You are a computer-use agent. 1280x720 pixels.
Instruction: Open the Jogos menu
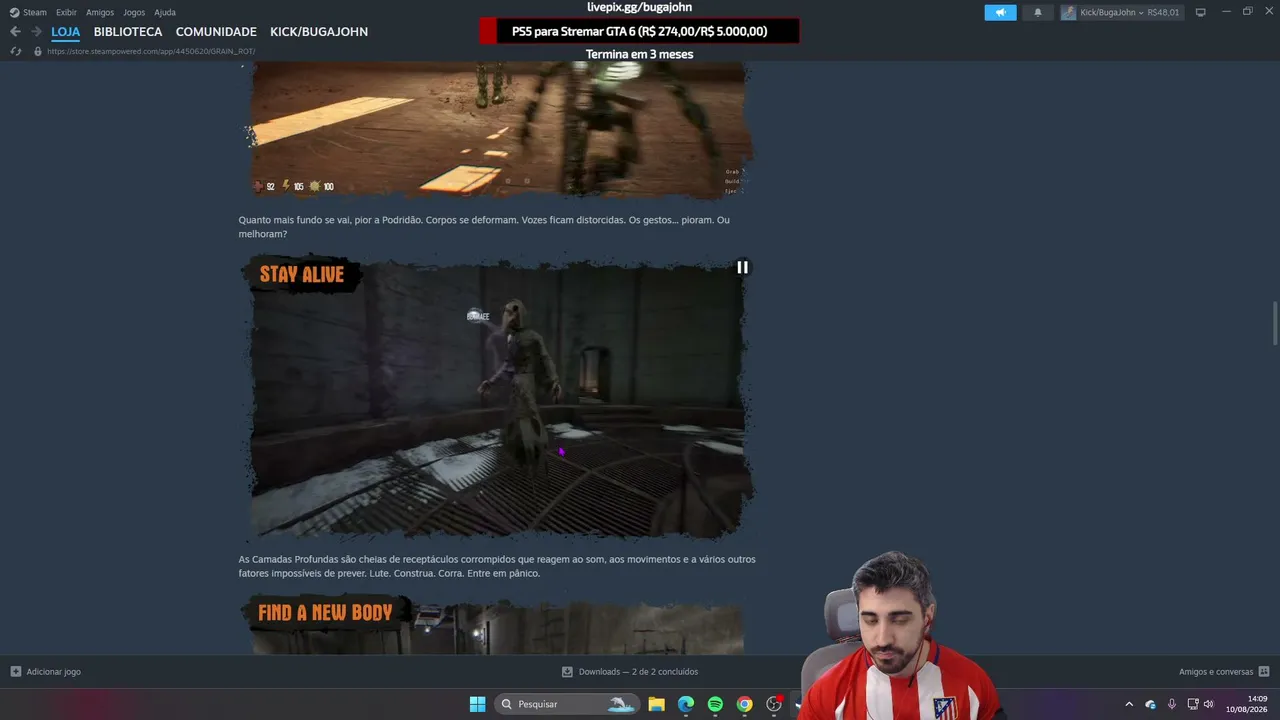(134, 12)
